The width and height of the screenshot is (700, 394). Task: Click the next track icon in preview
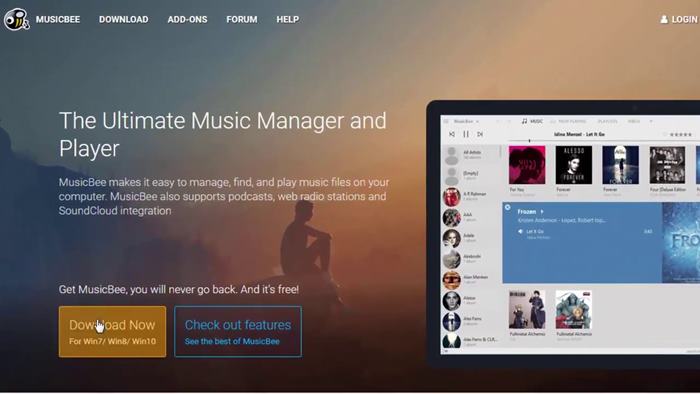[x=480, y=134]
